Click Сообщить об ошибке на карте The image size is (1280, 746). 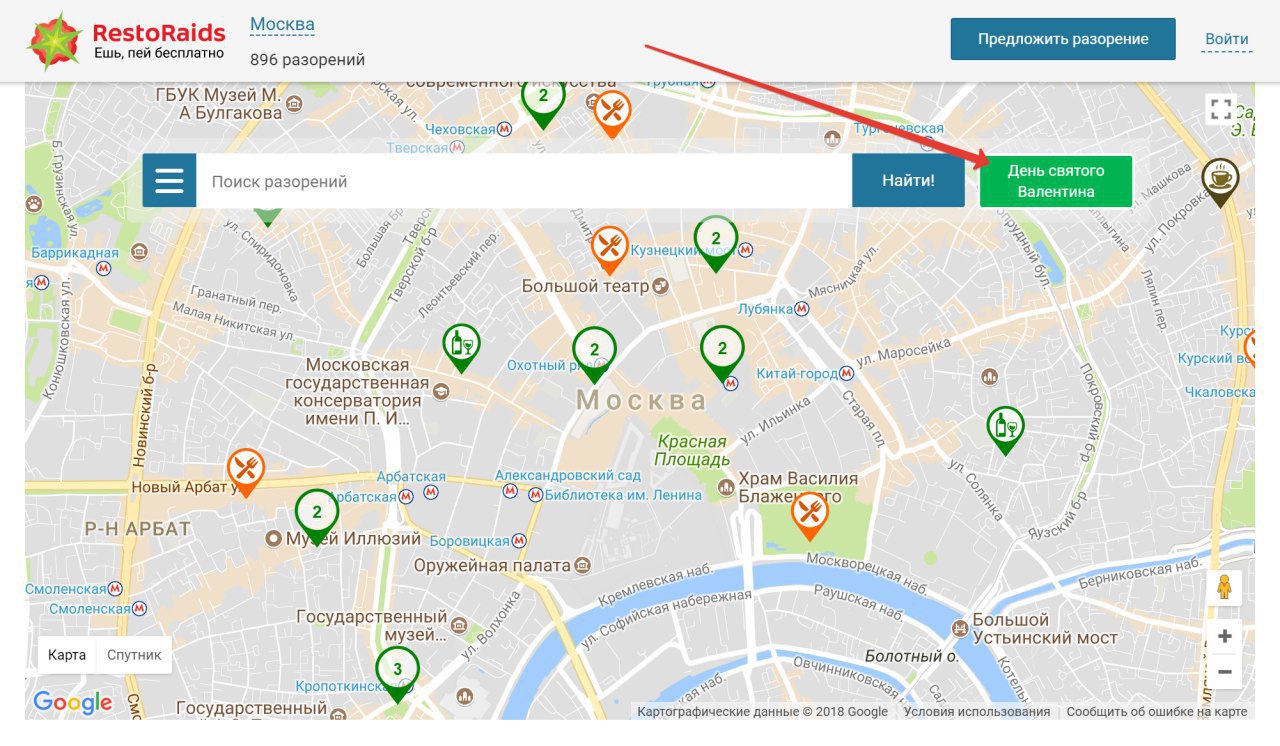(1157, 712)
